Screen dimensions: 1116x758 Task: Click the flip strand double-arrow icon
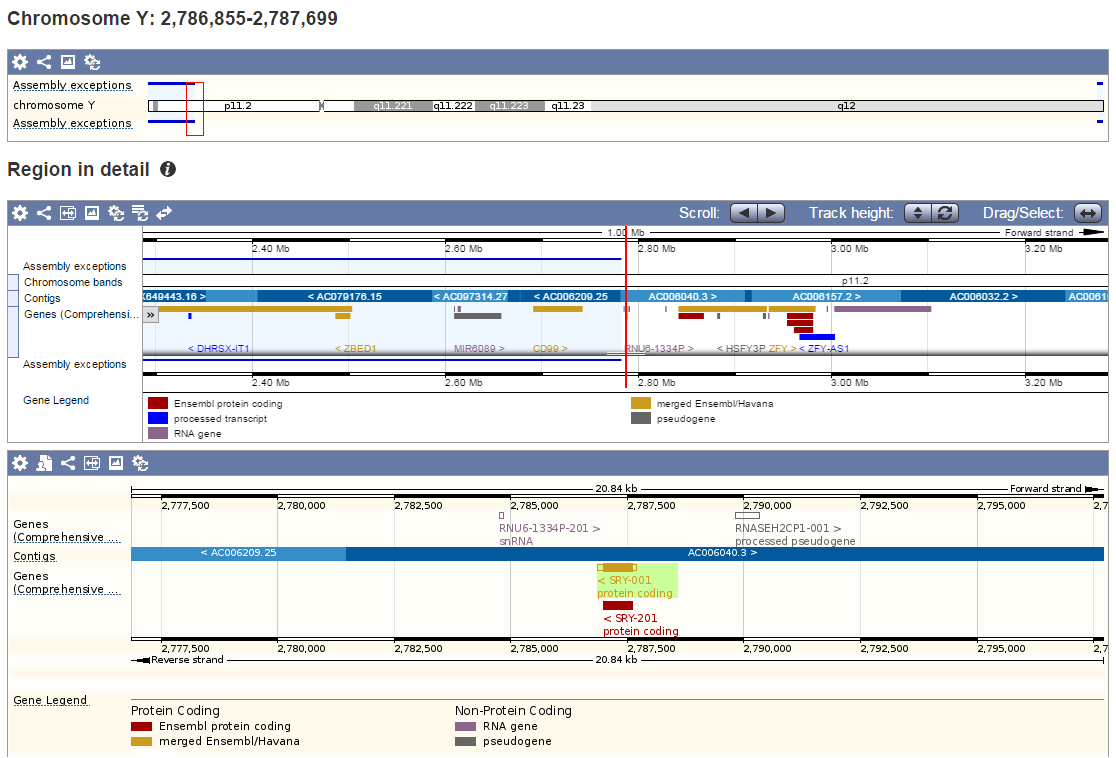point(164,213)
